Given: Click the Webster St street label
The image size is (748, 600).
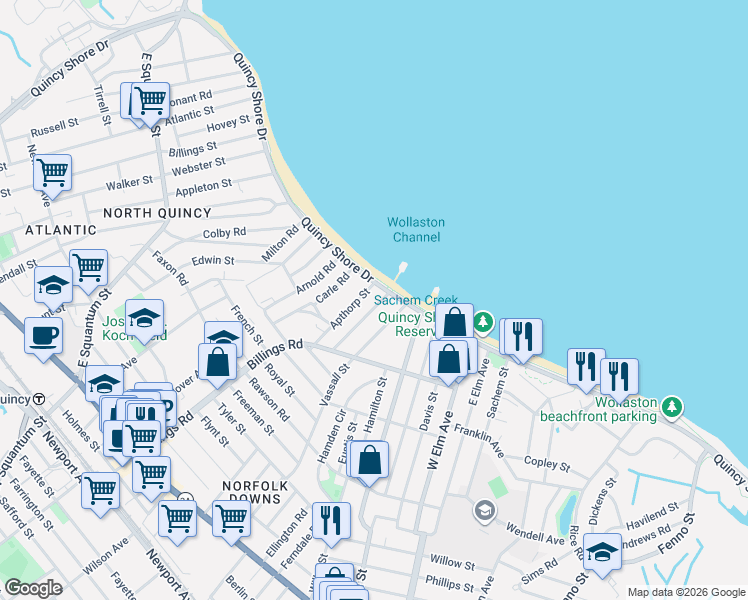Looking at the screenshot, I should [x=198, y=166].
